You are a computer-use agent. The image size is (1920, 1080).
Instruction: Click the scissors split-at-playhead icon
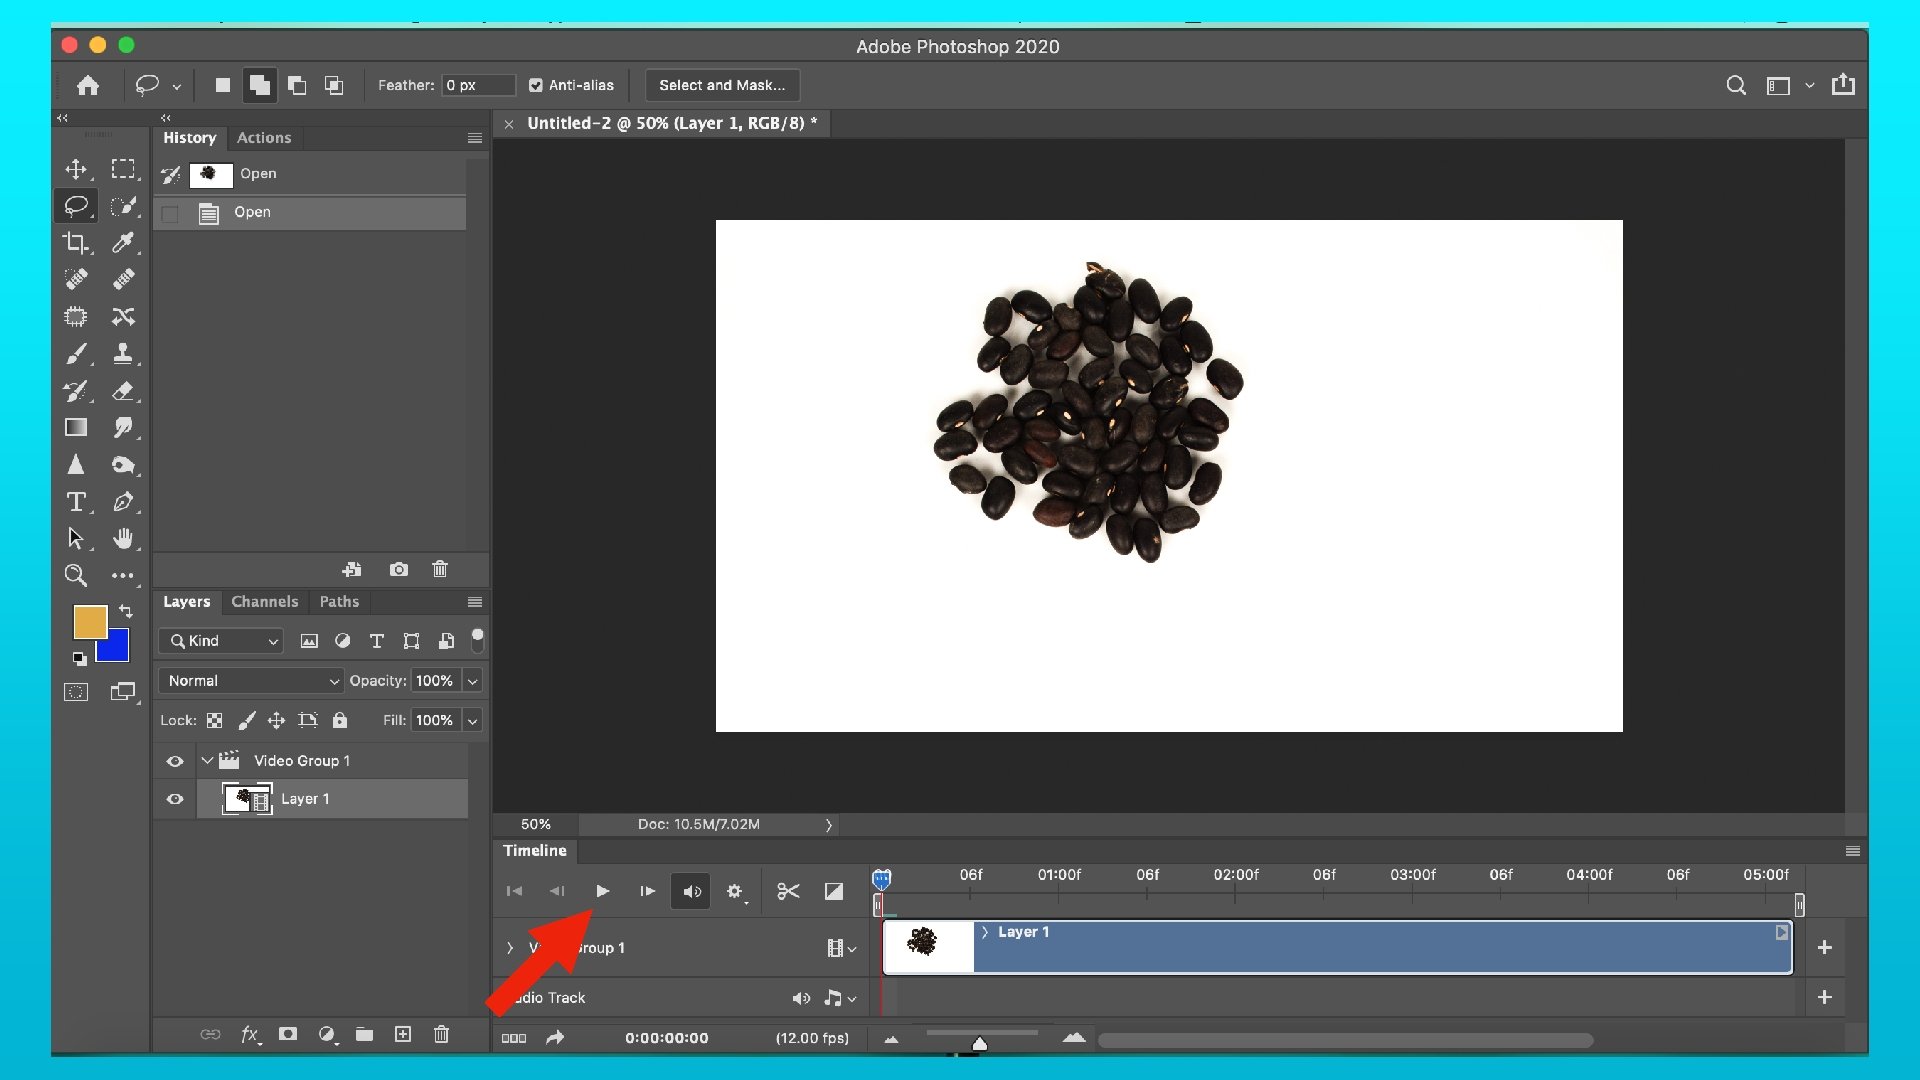point(788,891)
